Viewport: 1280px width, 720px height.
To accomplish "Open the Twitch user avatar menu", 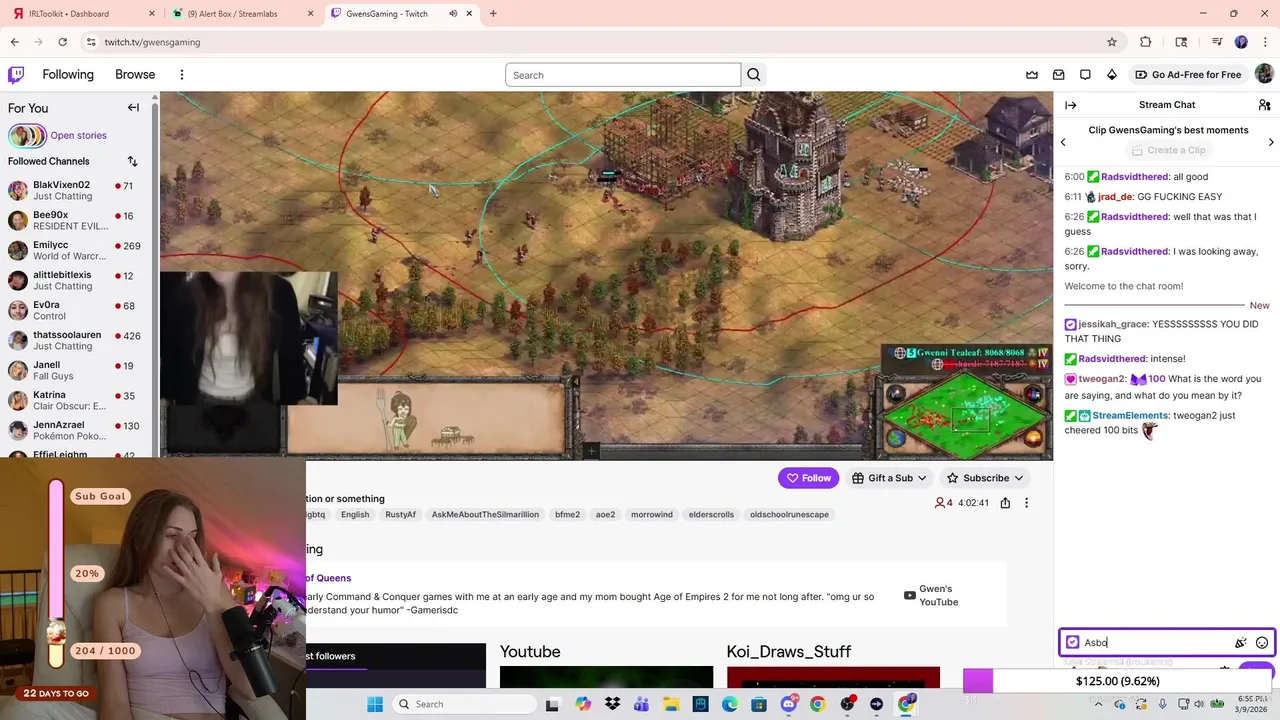I will click(x=1264, y=74).
